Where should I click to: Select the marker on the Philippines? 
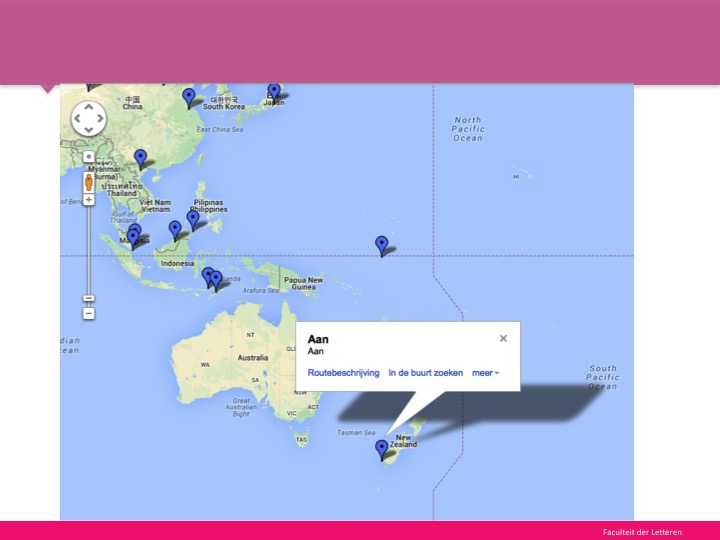click(x=193, y=221)
